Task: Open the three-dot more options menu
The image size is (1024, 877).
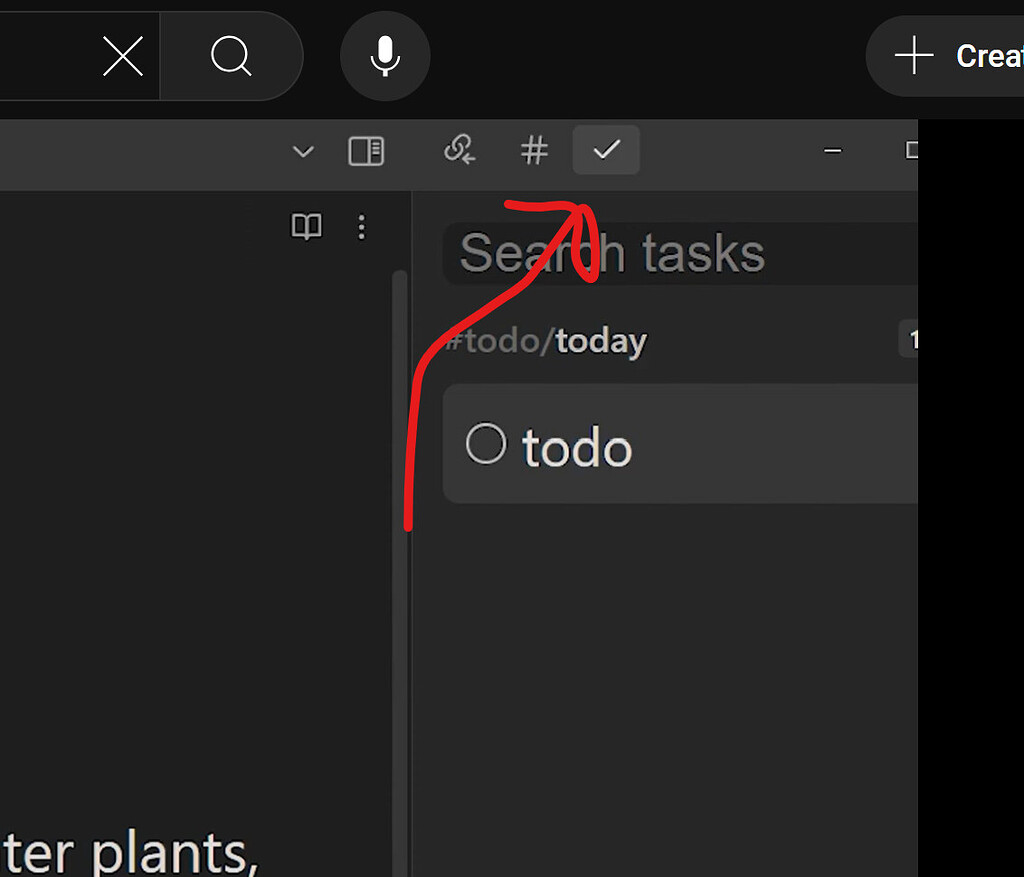Action: click(x=362, y=227)
